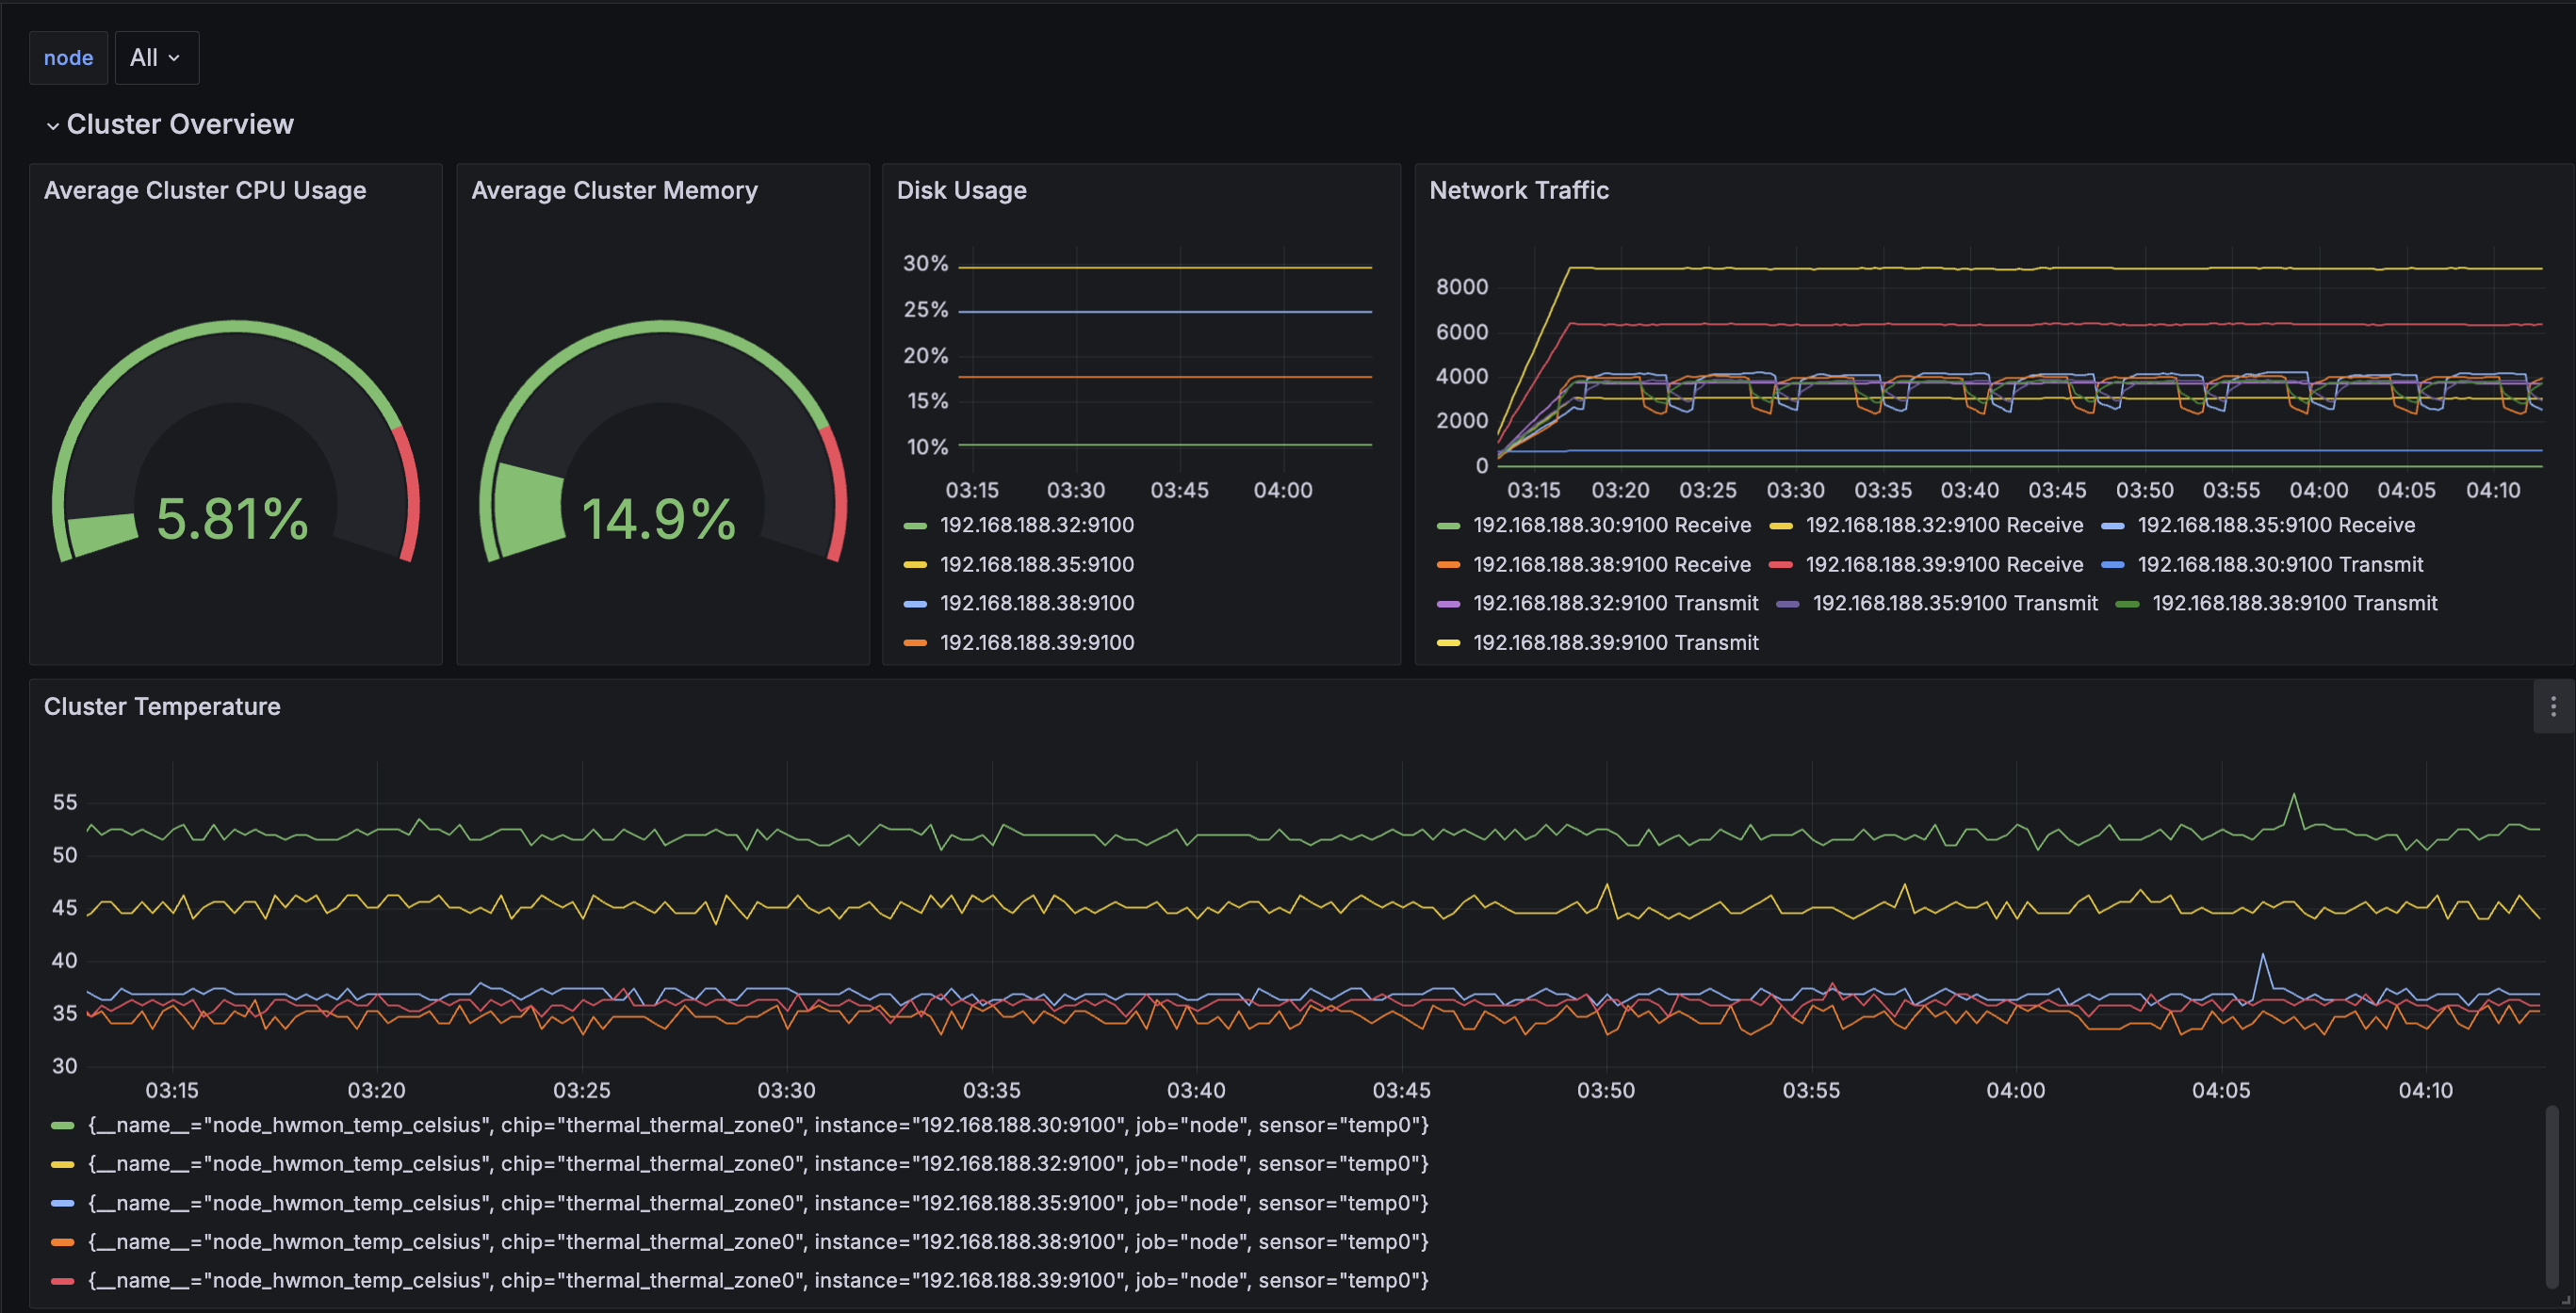
Task: Toggle 192.168.188.39:9100 Disk Usage legend entry
Action: tap(1036, 643)
